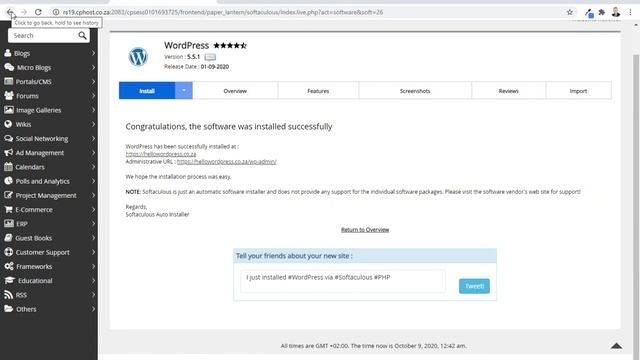Click the Return to Overview link

(365, 229)
